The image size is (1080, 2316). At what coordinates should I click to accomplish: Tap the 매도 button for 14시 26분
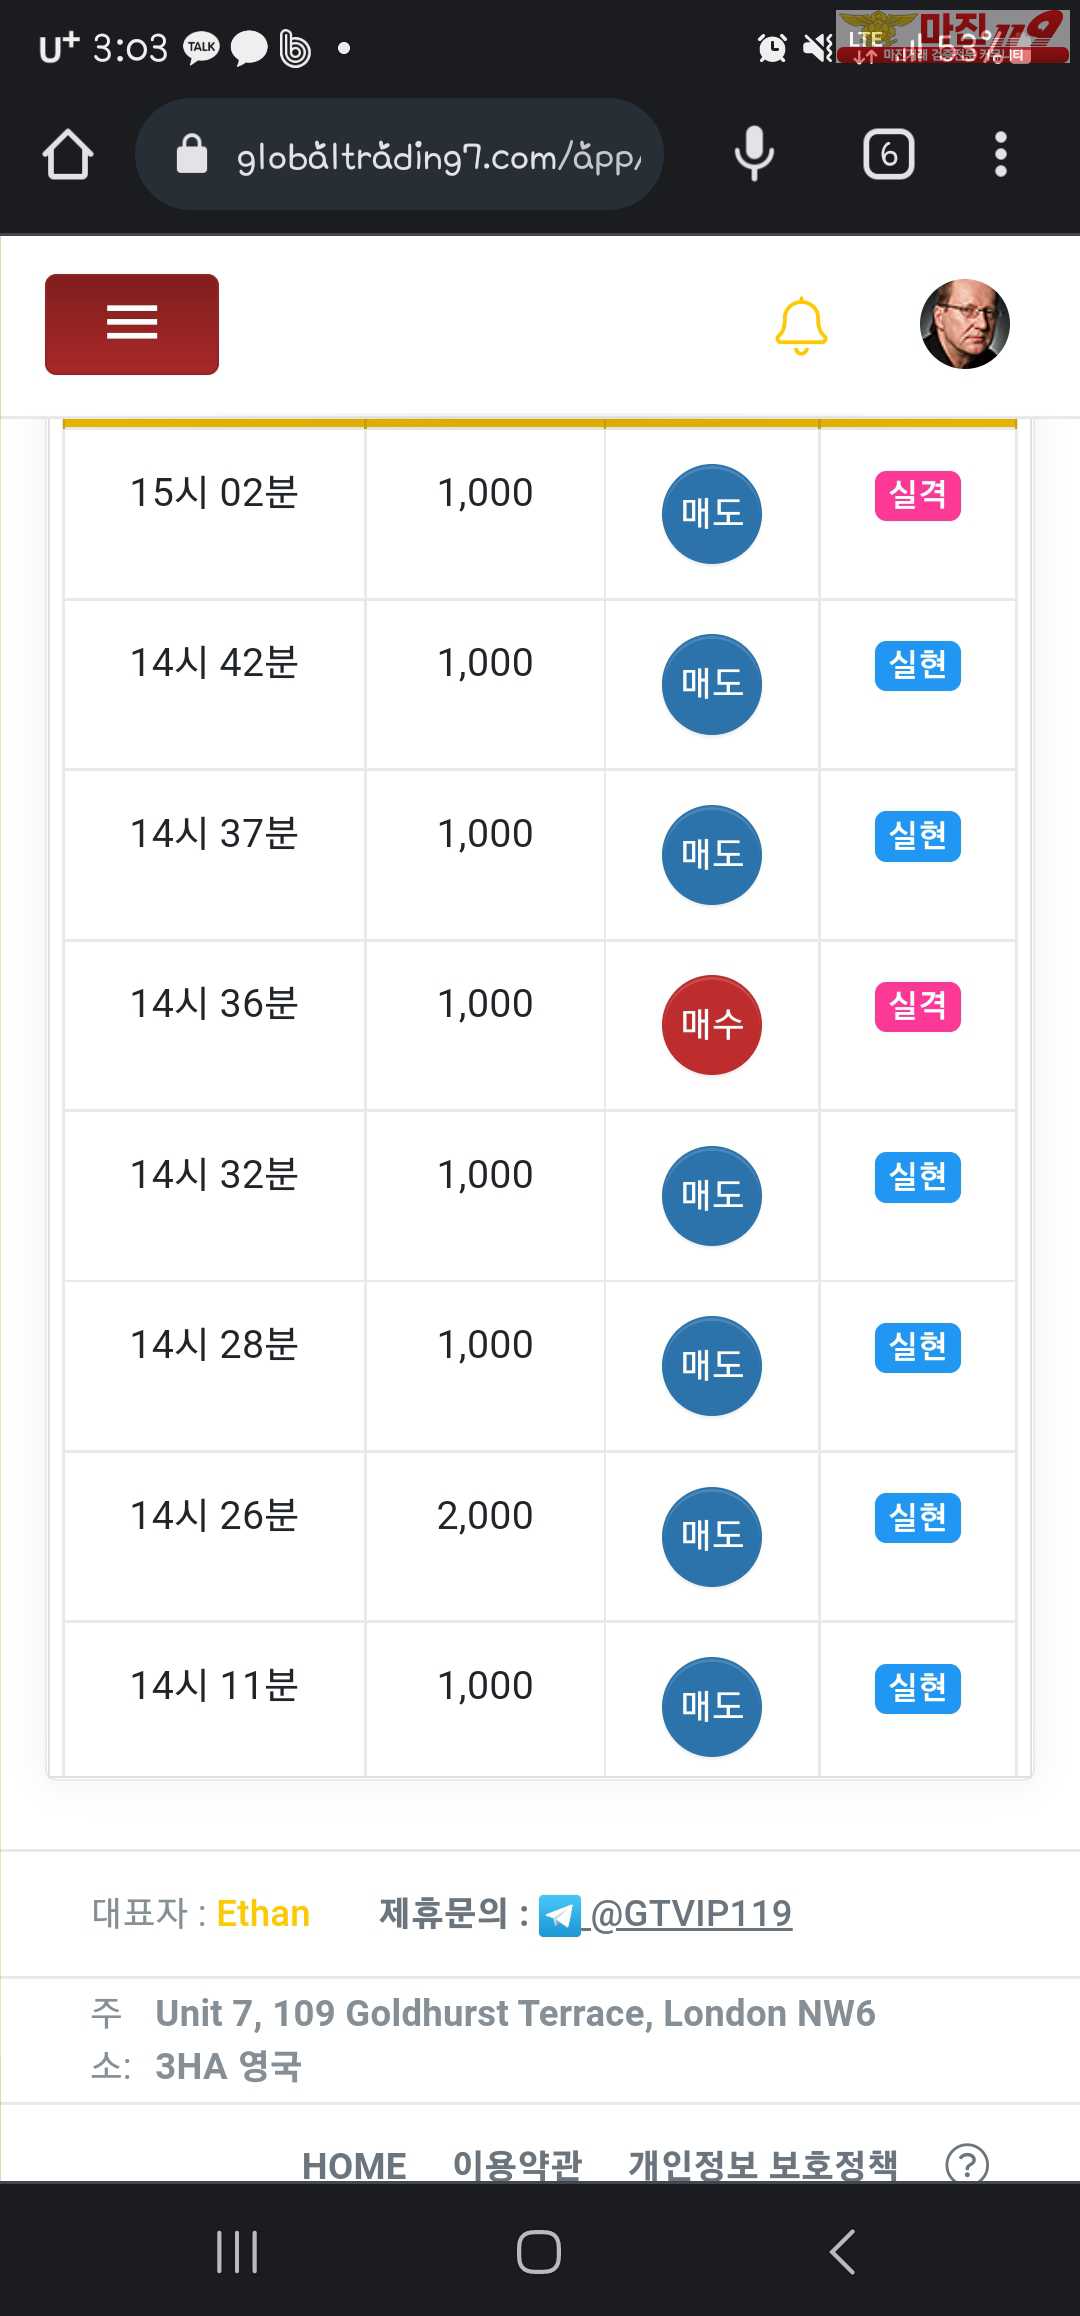712,1537
